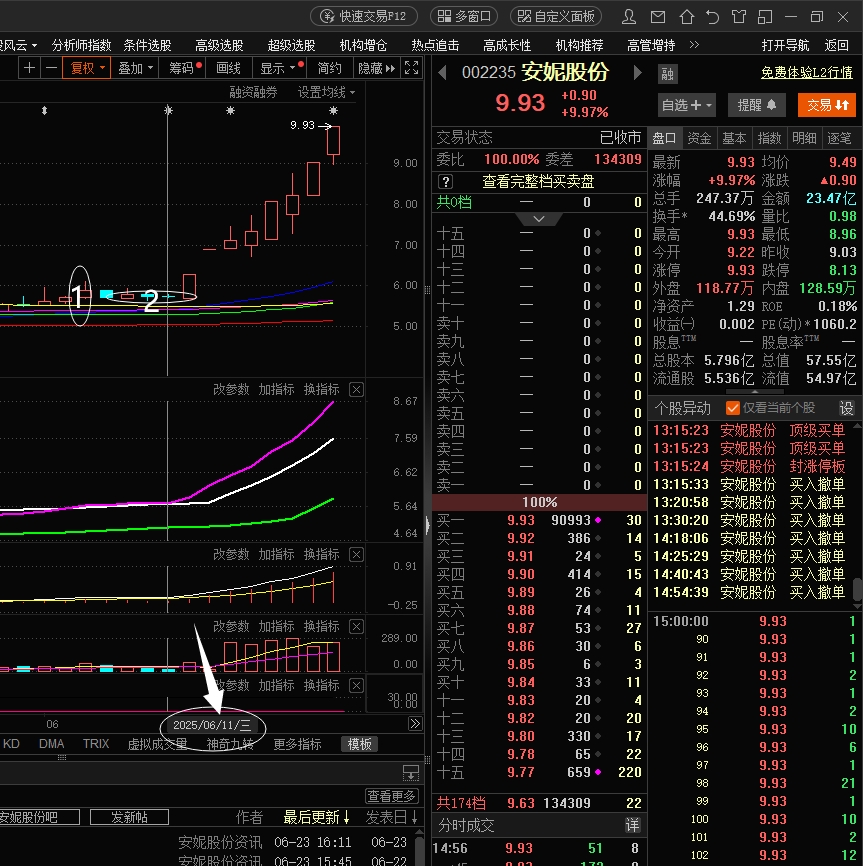This screenshot has width=863, height=866.
Task: Go to next stock arrow
Action: [637, 72]
